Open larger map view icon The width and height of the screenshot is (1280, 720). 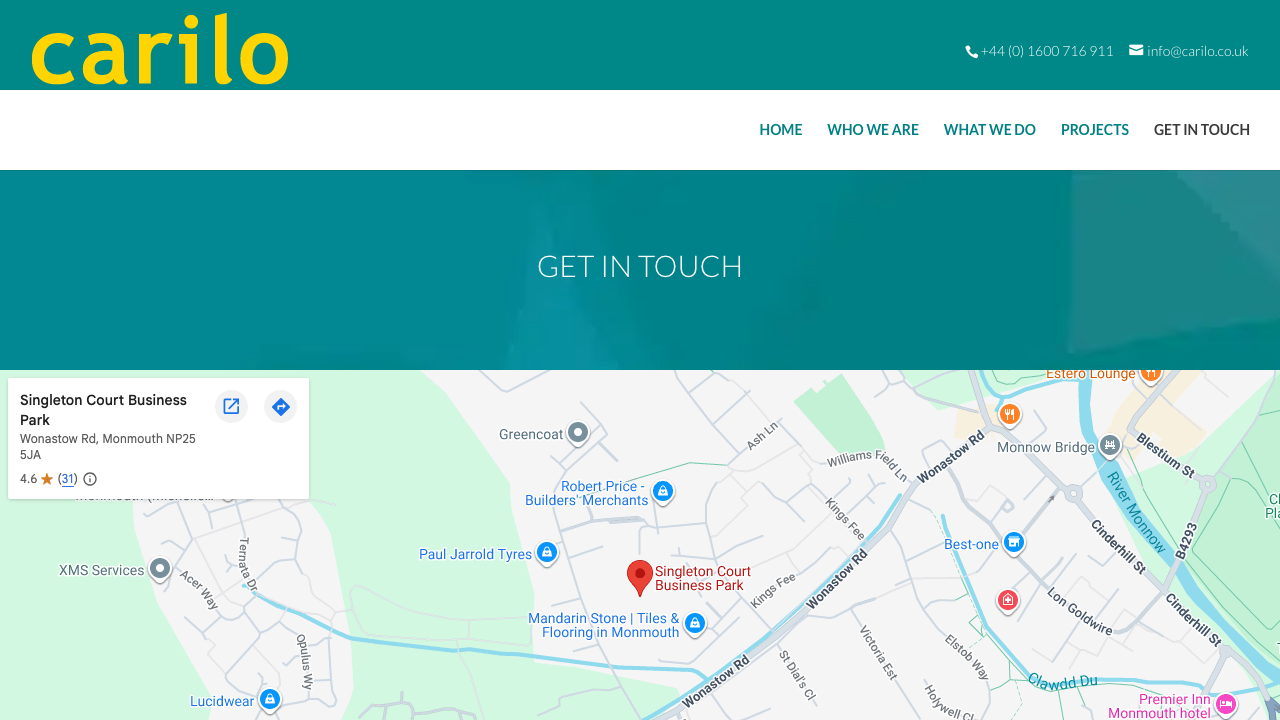point(231,406)
